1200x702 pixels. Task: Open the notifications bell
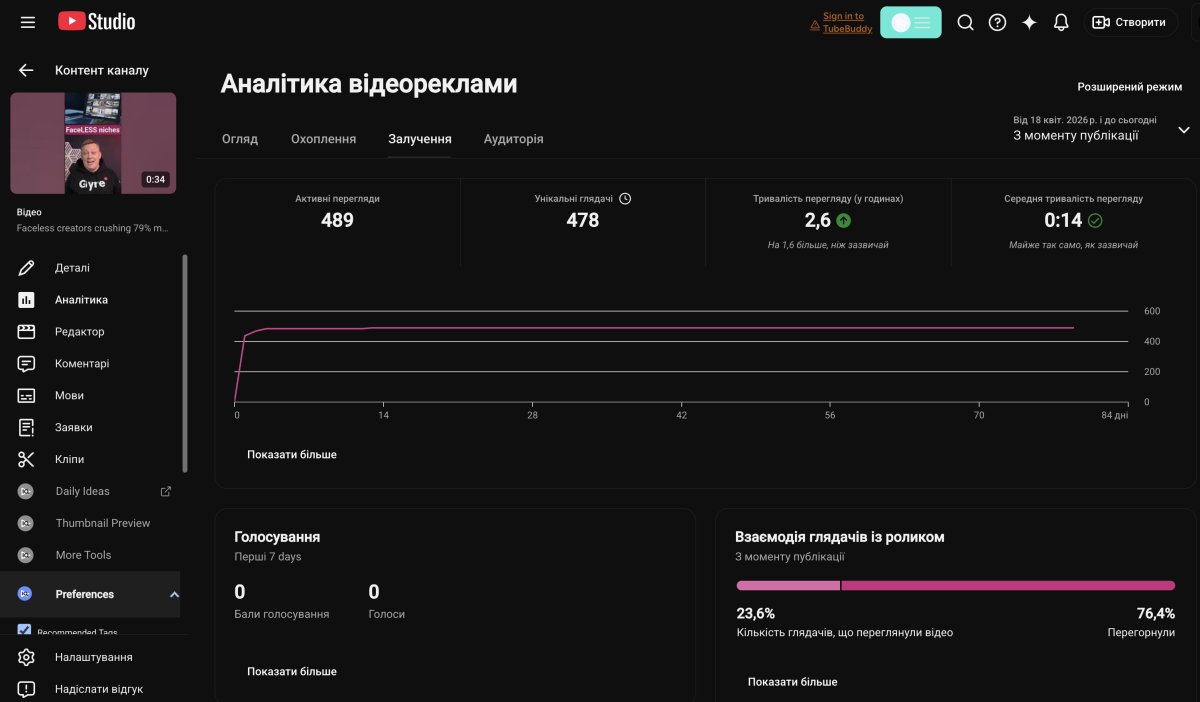click(x=1061, y=22)
